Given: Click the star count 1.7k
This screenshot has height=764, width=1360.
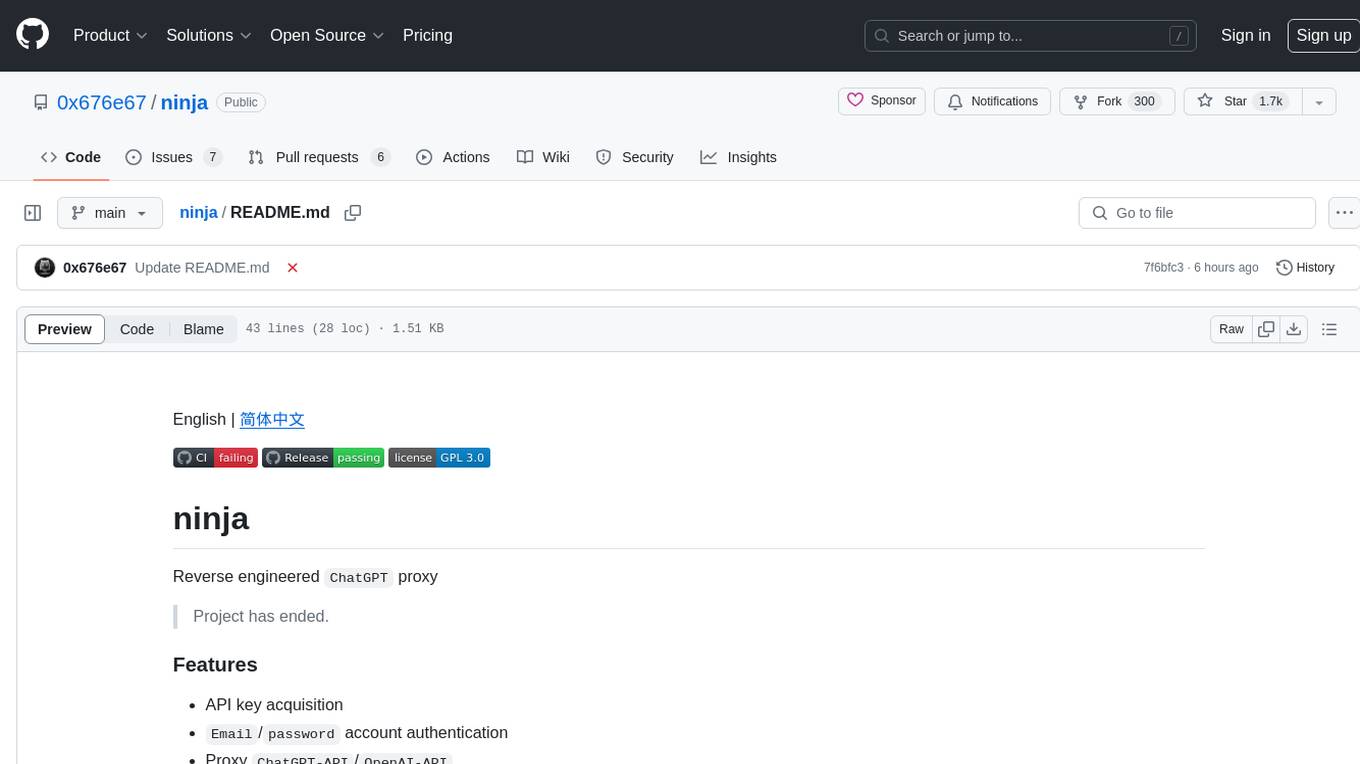Looking at the screenshot, I should point(1271,101).
